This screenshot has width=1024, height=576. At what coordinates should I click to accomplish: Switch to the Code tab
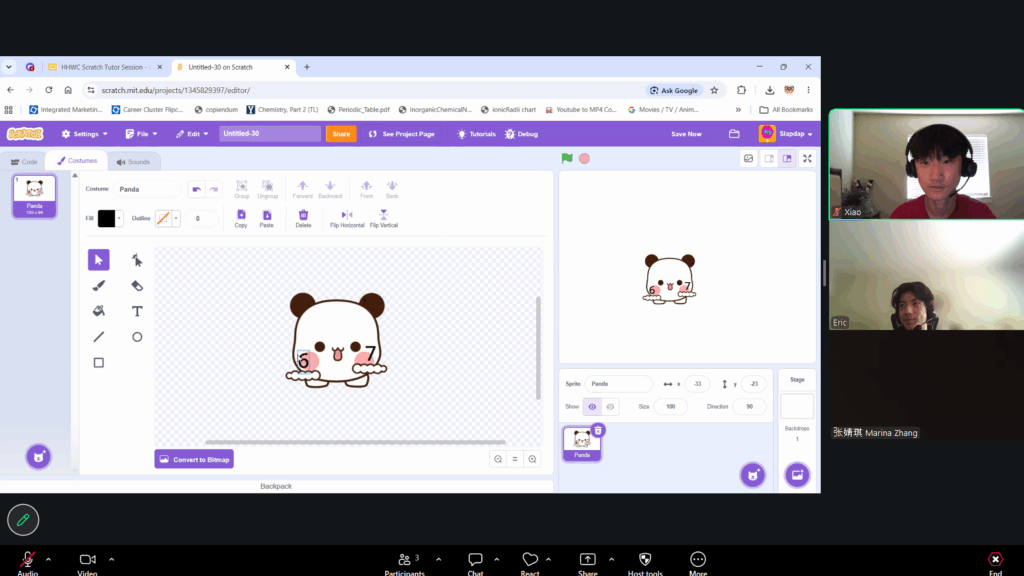pos(24,162)
